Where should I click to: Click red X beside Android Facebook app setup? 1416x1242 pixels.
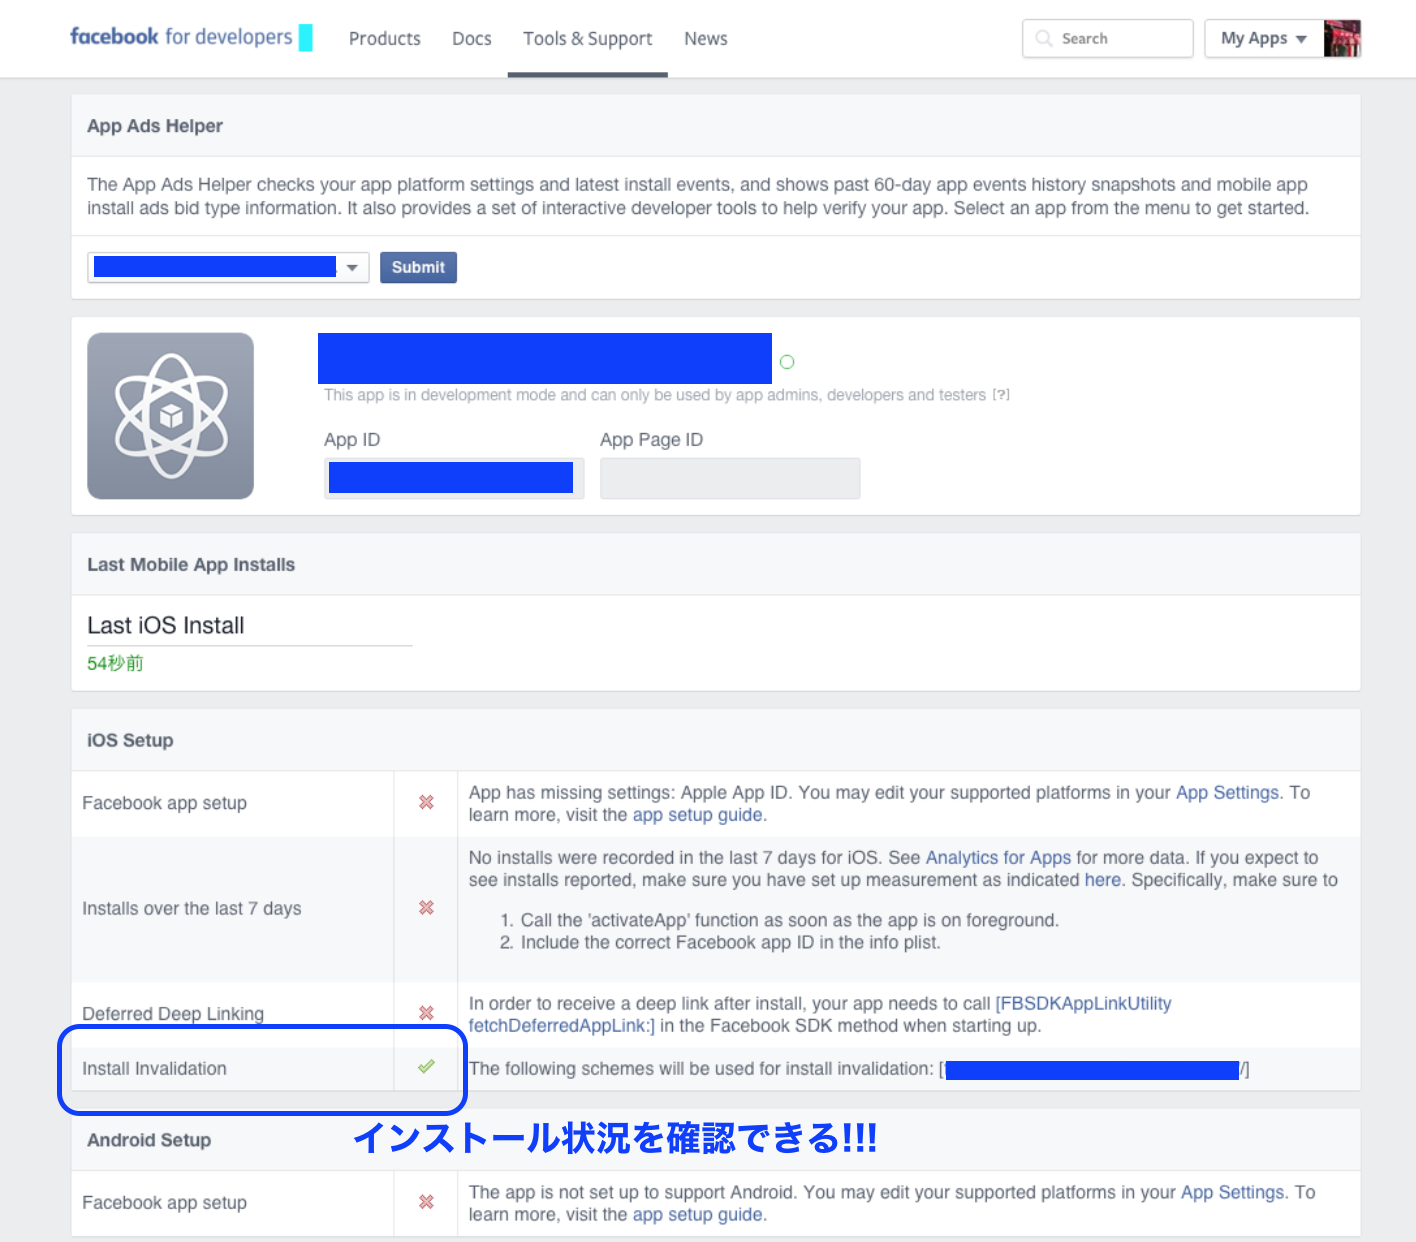(426, 1201)
